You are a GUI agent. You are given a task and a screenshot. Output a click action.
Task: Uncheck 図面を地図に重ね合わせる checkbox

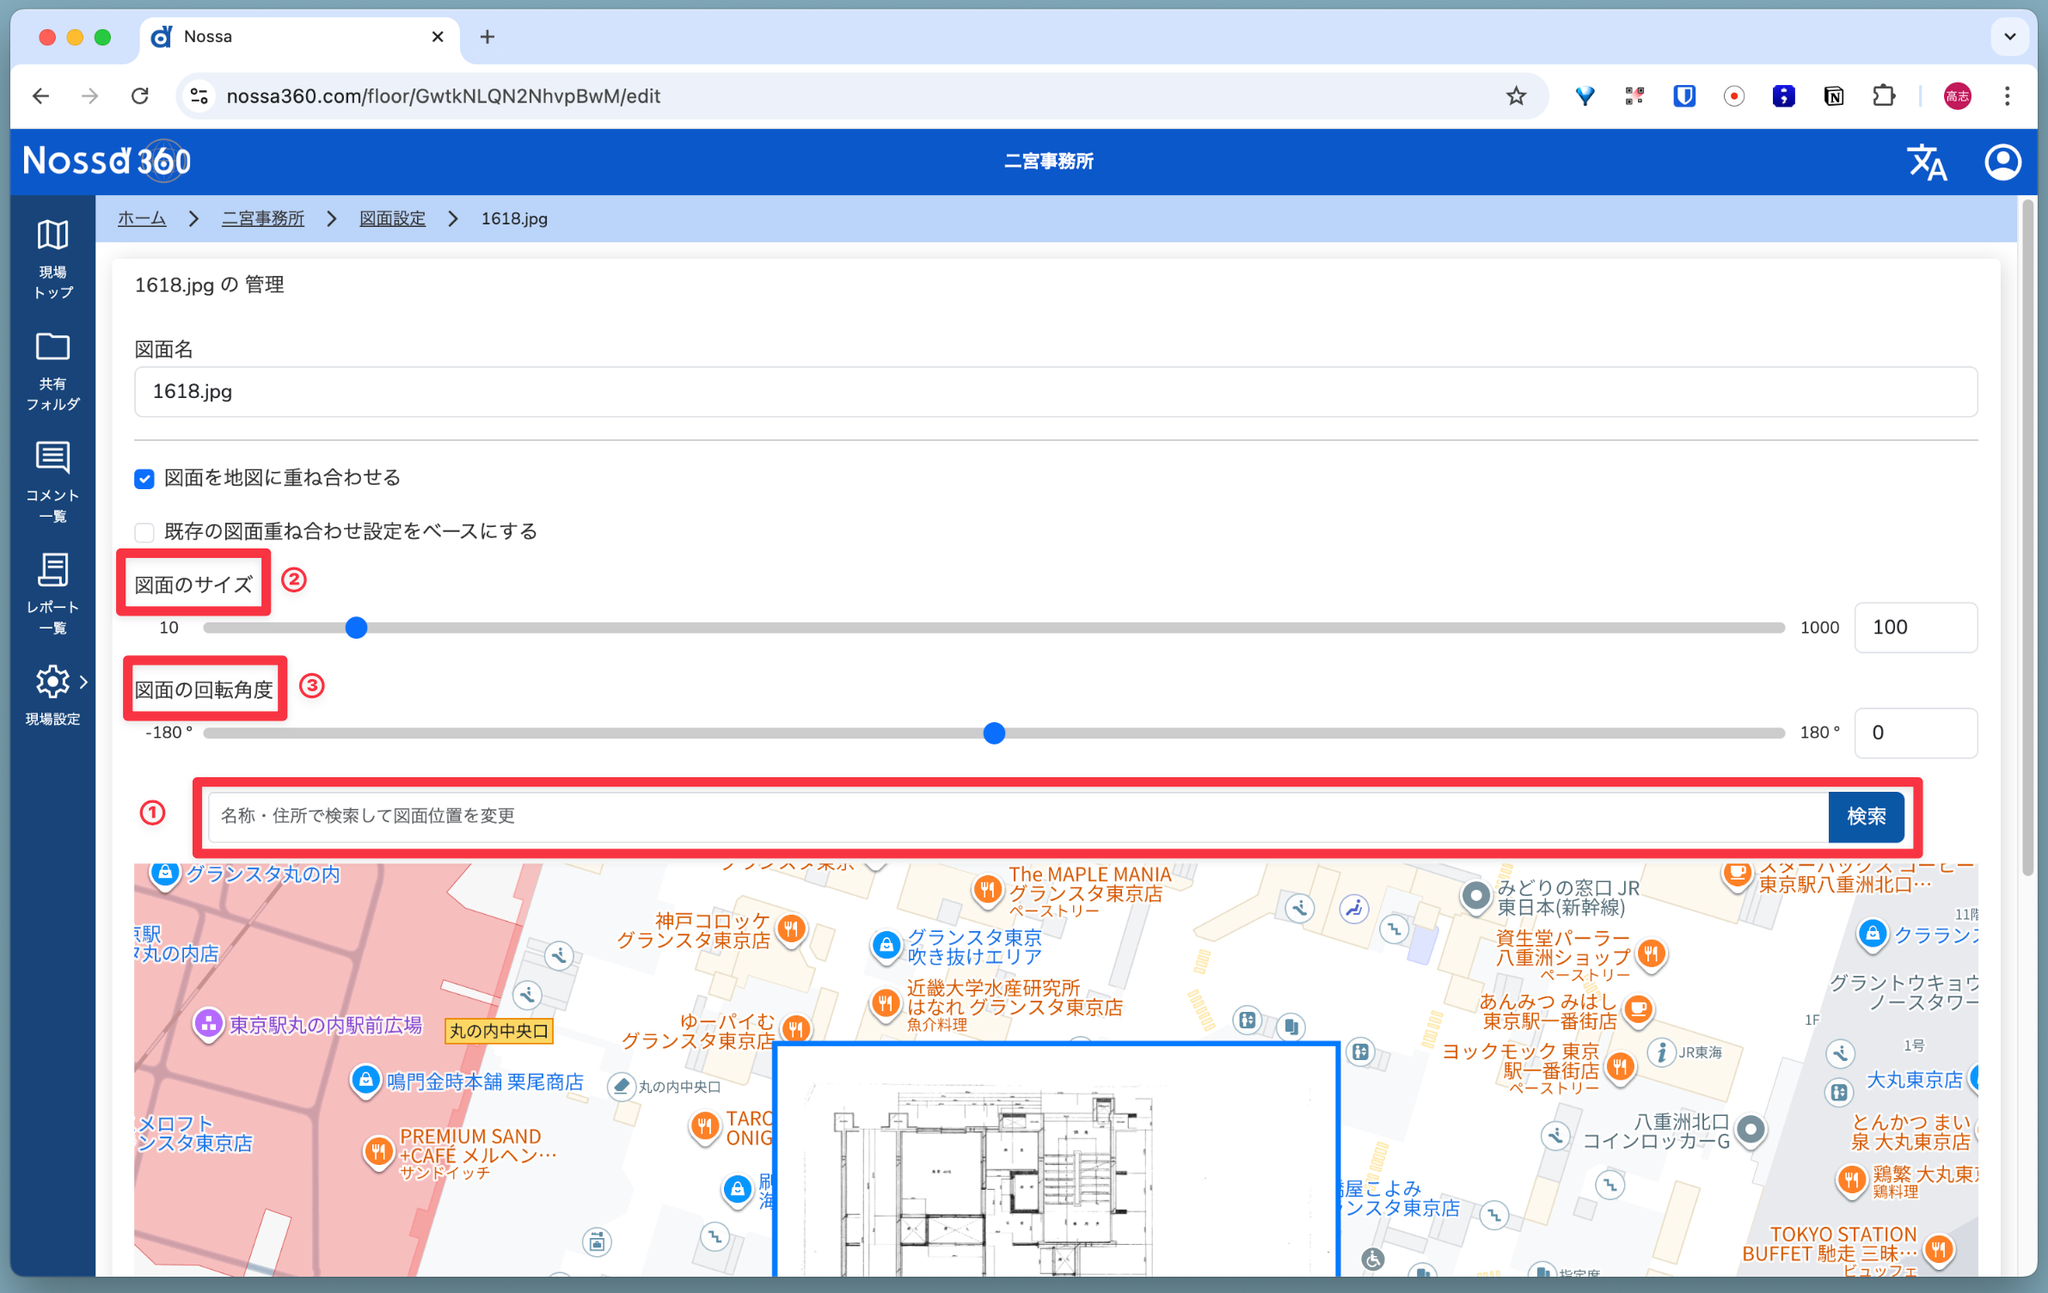pos(145,479)
